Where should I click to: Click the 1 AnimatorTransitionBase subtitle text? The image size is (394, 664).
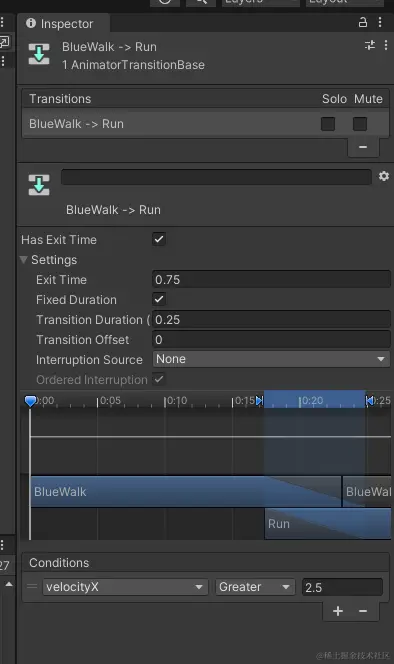(133, 65)
